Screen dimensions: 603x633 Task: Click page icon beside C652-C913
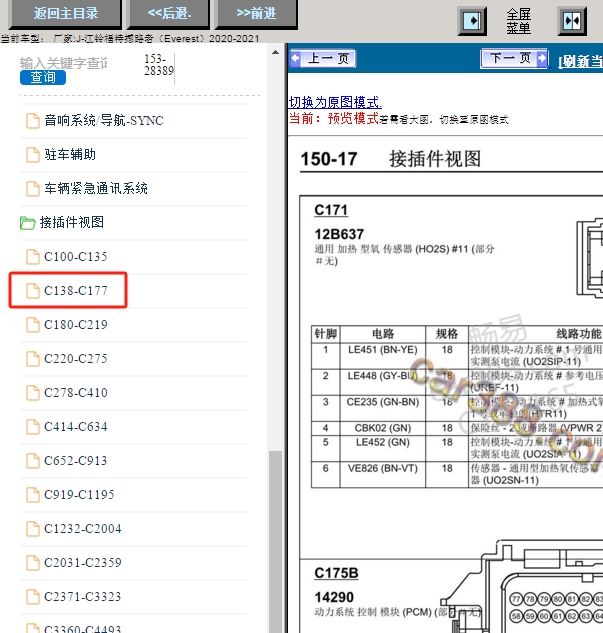[33, 461]
